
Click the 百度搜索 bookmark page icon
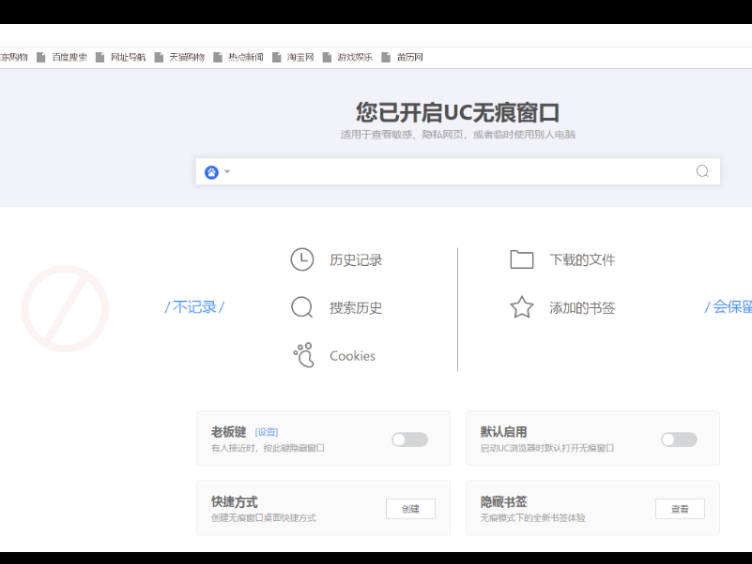41,58
